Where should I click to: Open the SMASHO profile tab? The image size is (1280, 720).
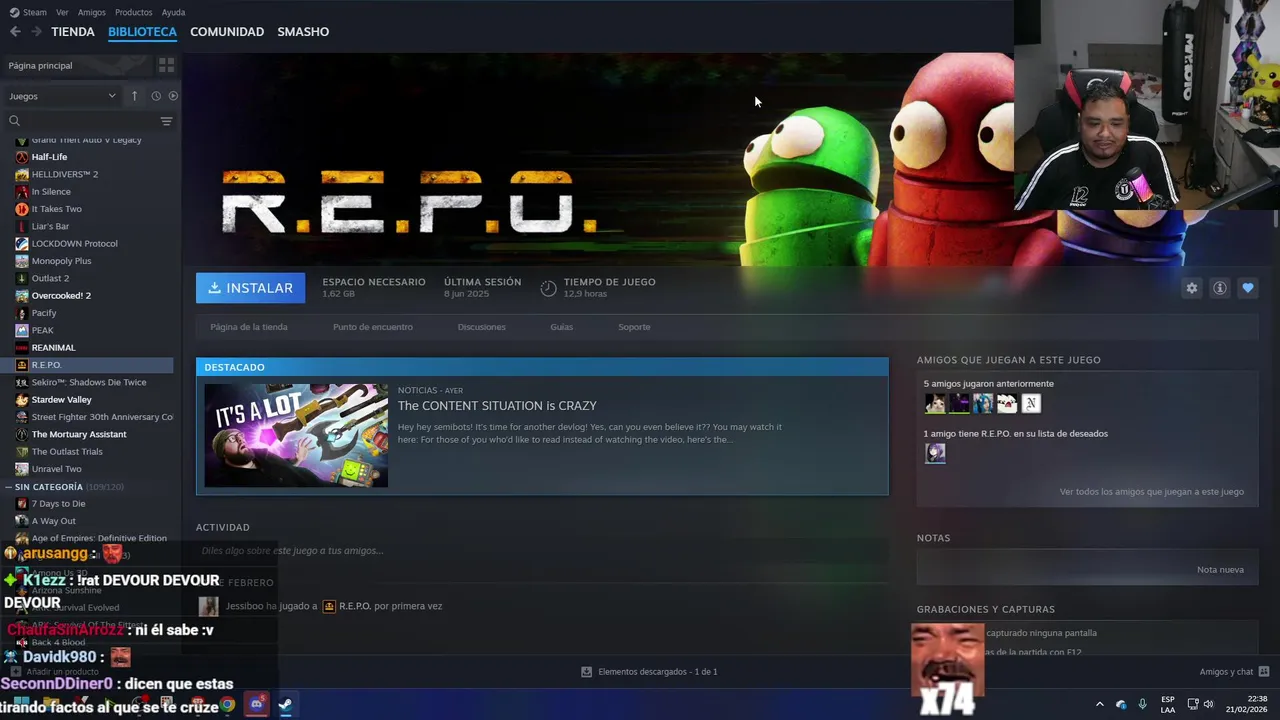coord(303,32)
